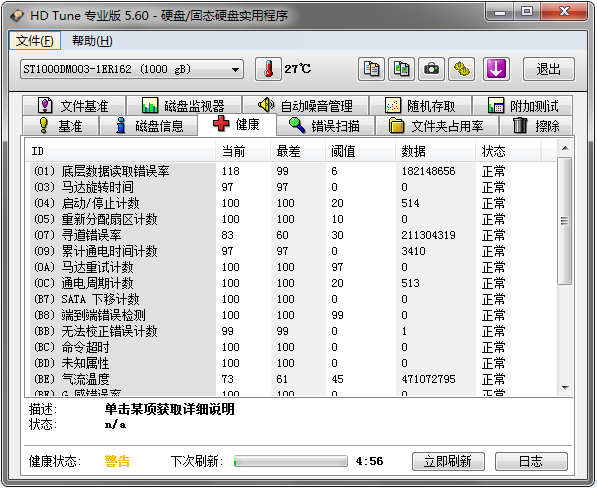
Task: Switch to the 文件夹占用率 tab
Action: 437,126
